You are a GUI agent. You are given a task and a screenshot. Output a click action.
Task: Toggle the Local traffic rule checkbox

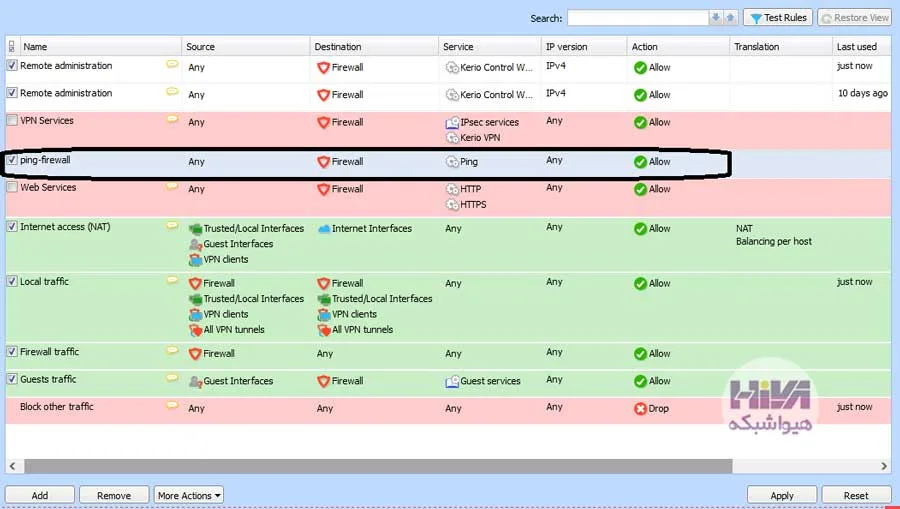coord(12,281)
